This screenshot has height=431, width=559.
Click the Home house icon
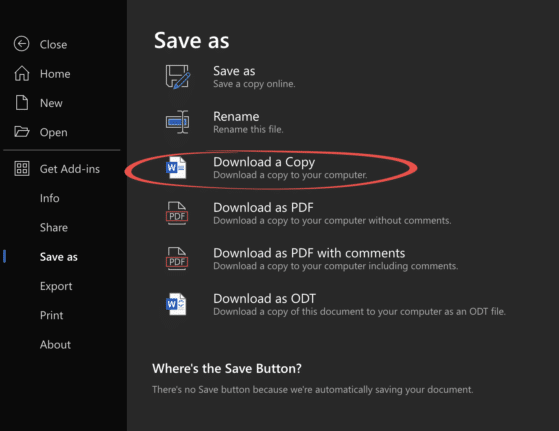coord(22,73)
